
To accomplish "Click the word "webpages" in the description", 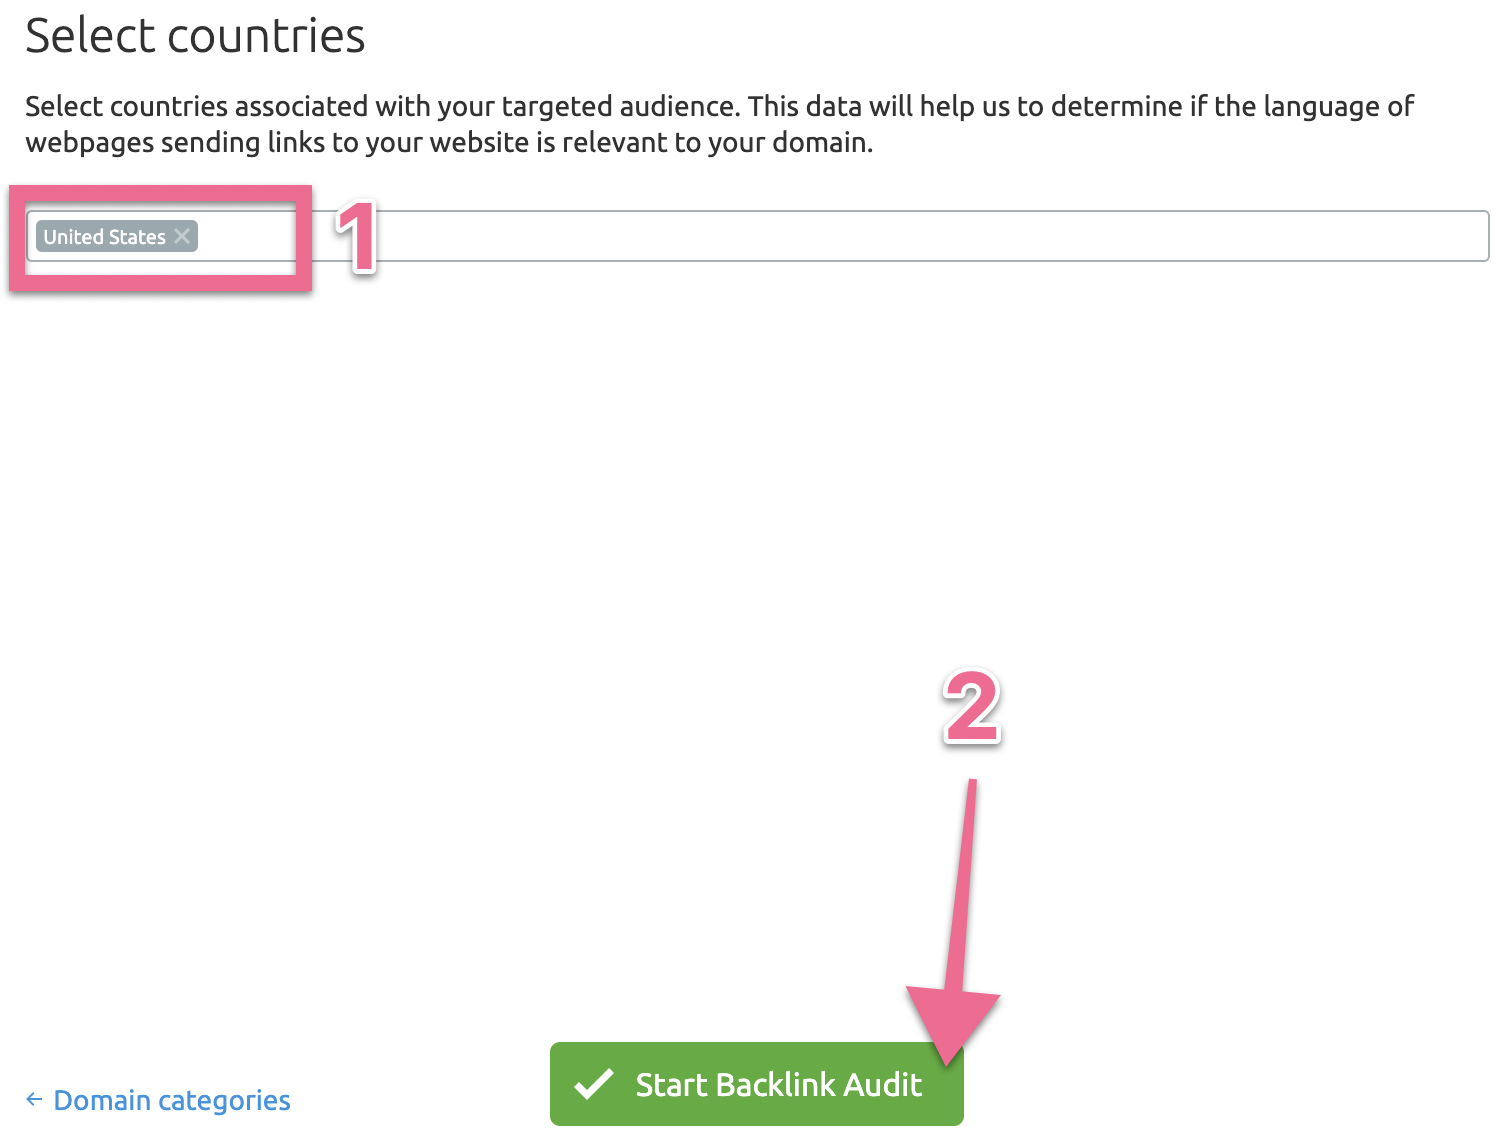I will (90, 142).
